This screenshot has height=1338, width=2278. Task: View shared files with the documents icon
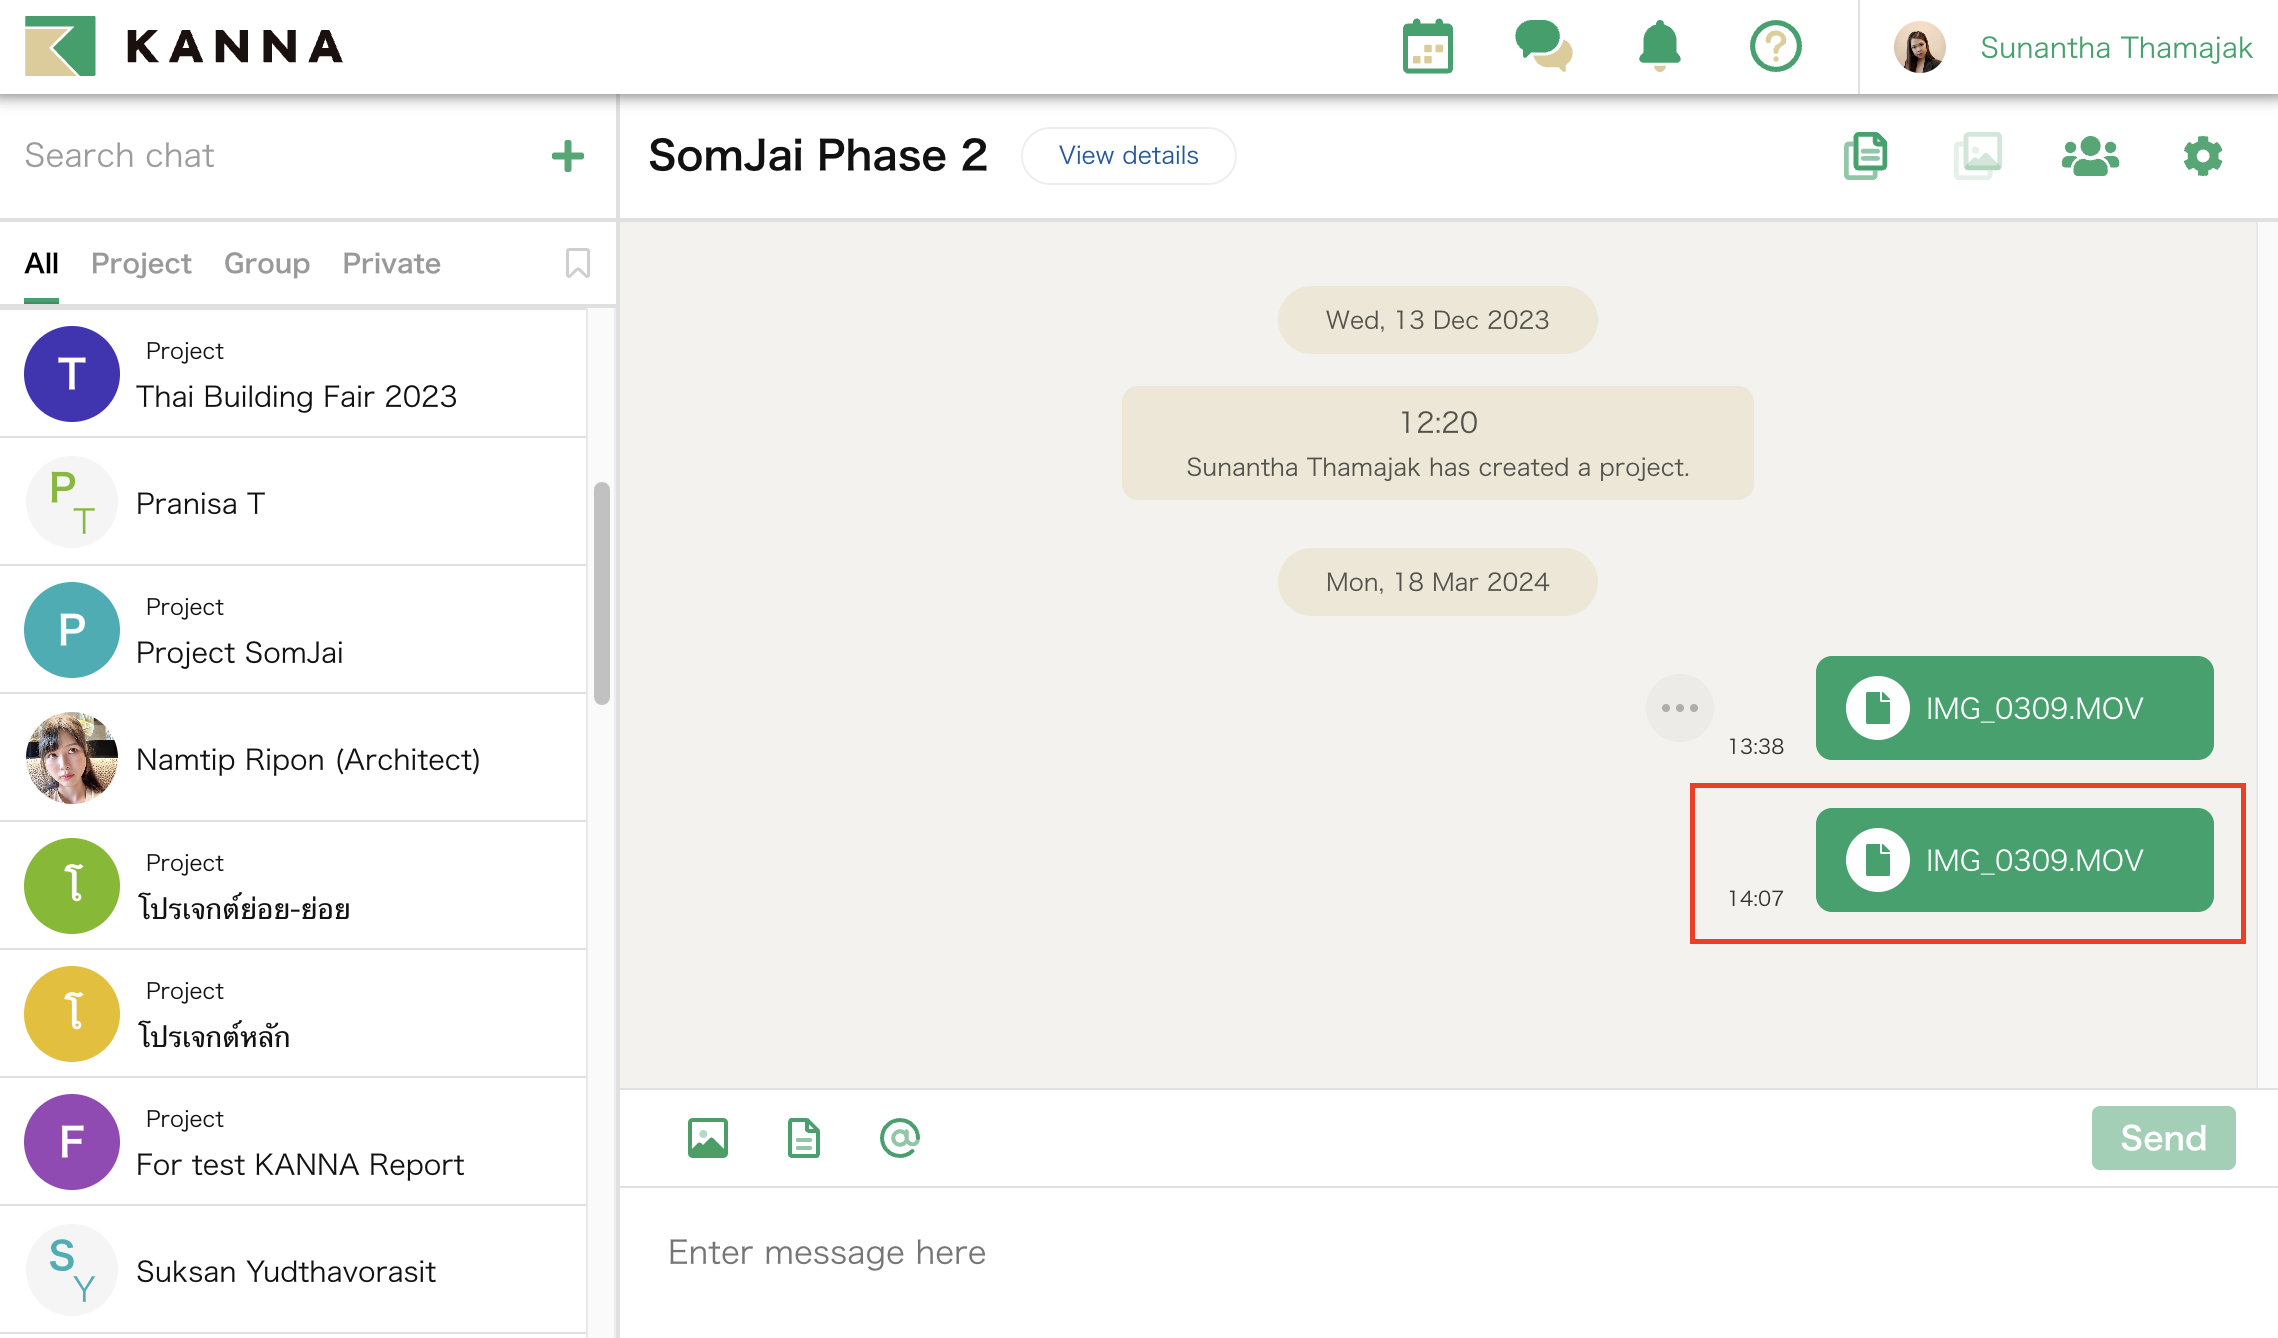[x=1866, y=155]
